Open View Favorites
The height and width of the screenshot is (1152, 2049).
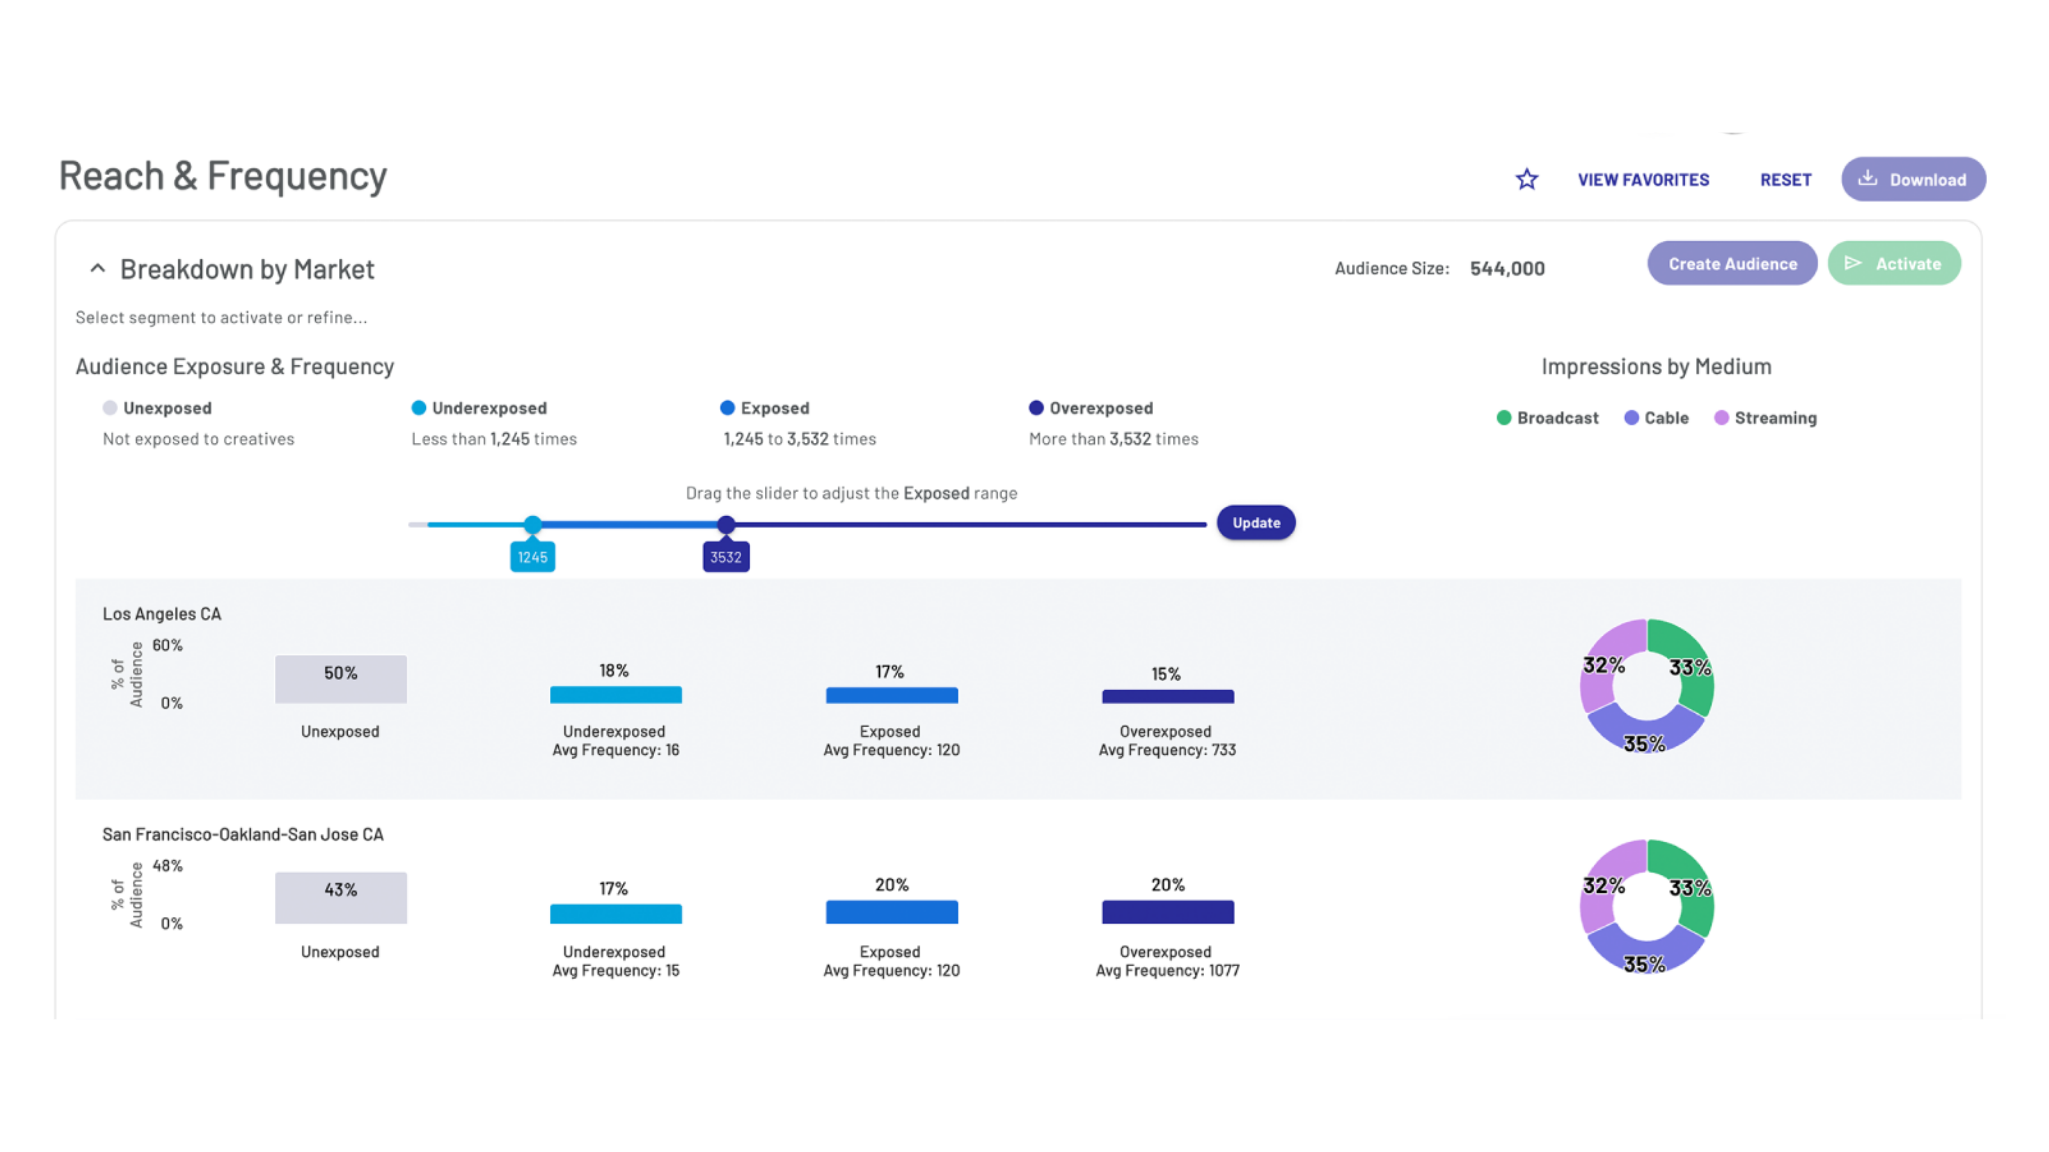(x=1643, y=180)
